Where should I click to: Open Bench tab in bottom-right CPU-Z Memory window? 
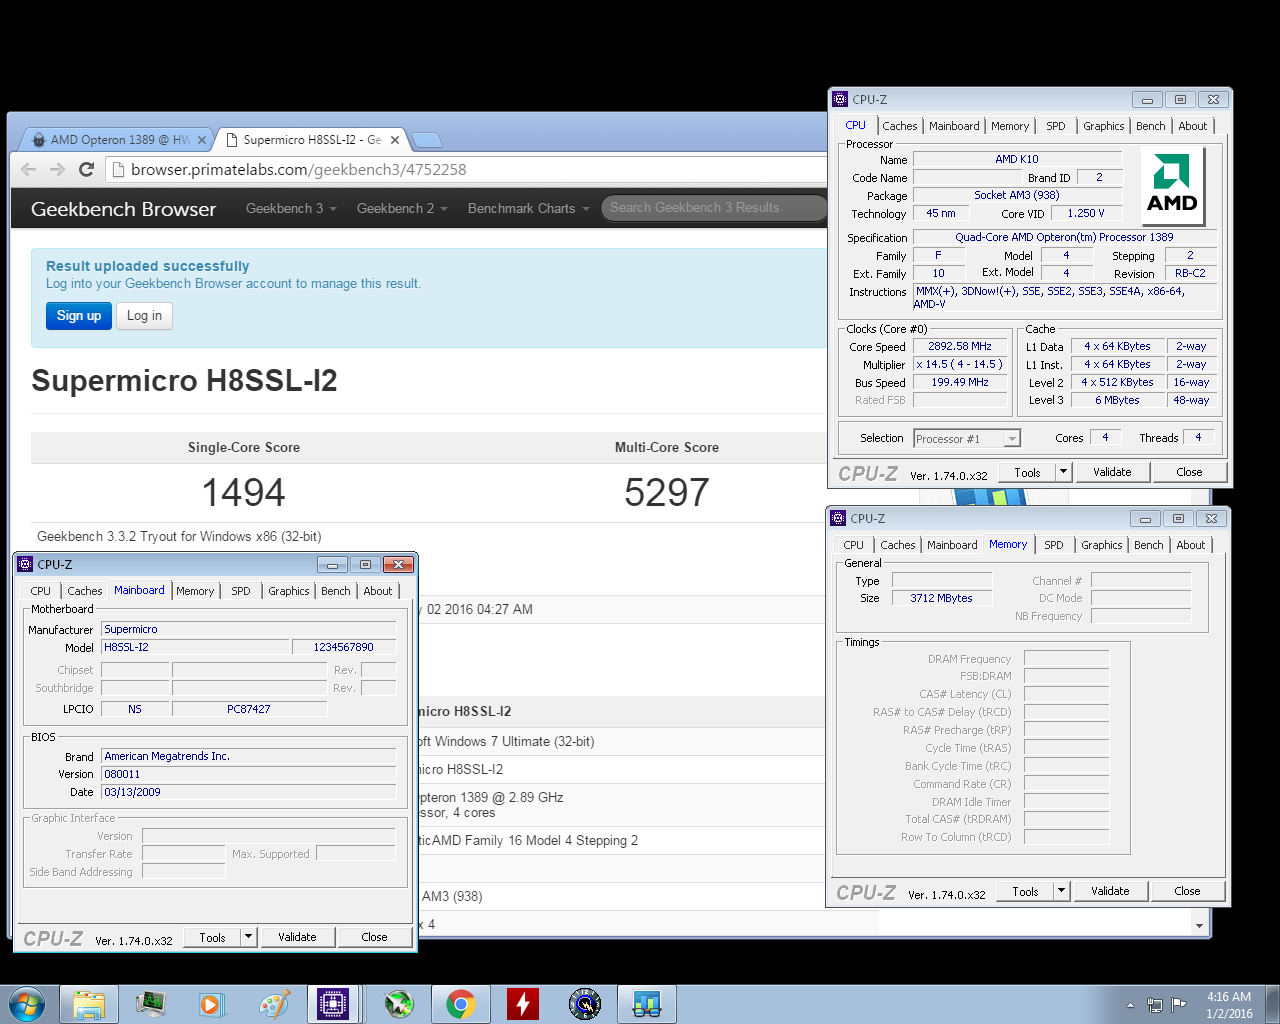point(1149,545)
